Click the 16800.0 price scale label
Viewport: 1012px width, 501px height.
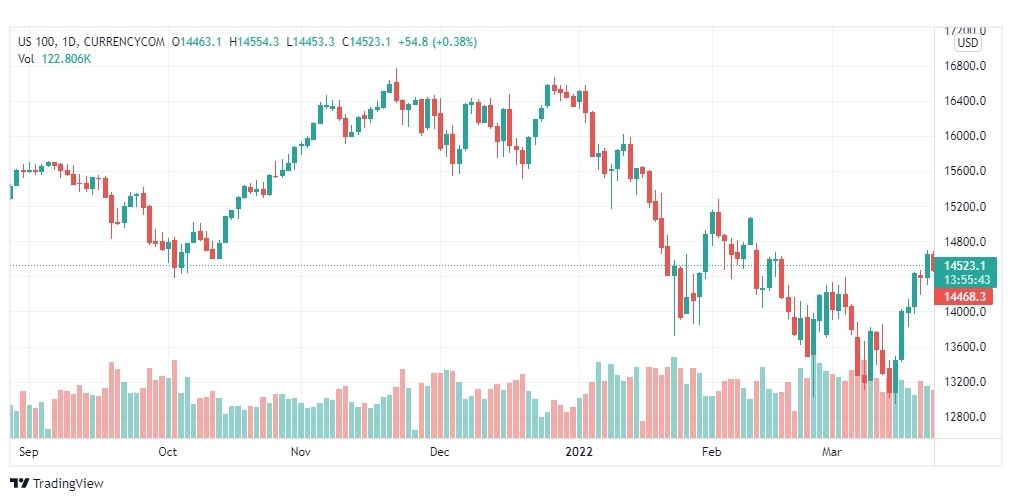pyautogui.click(x=964, y=66)
